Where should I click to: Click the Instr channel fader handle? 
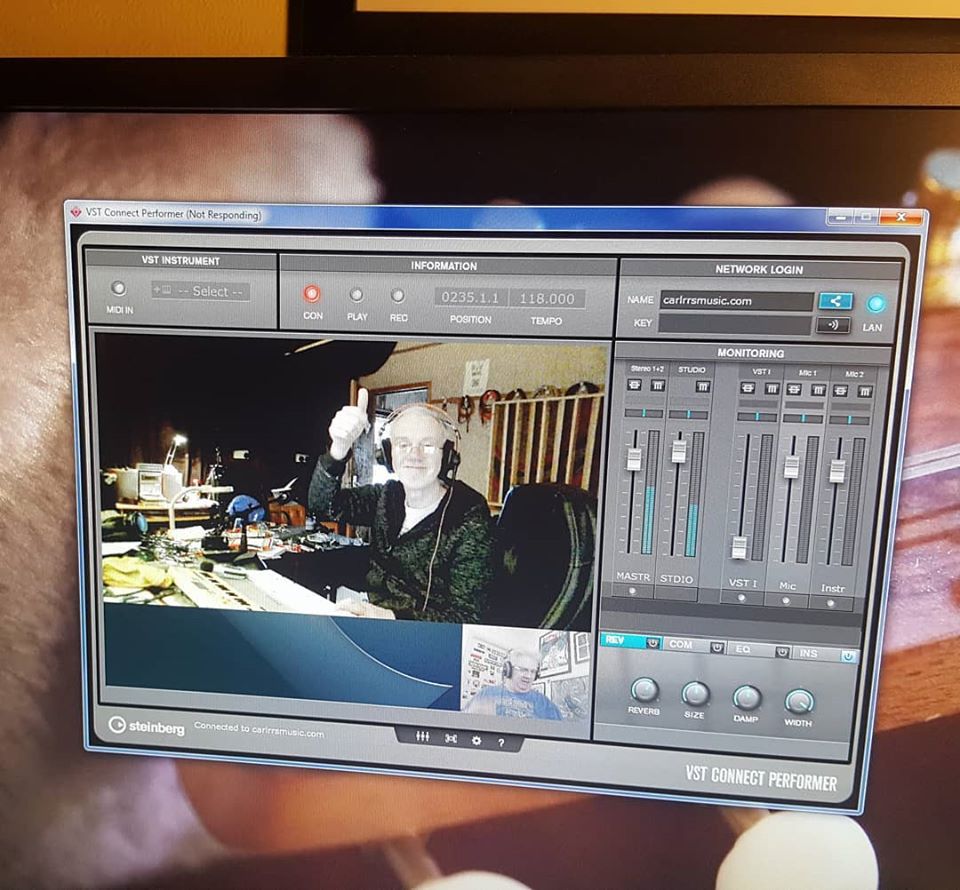pyautogui.click(x=837, y=470)
